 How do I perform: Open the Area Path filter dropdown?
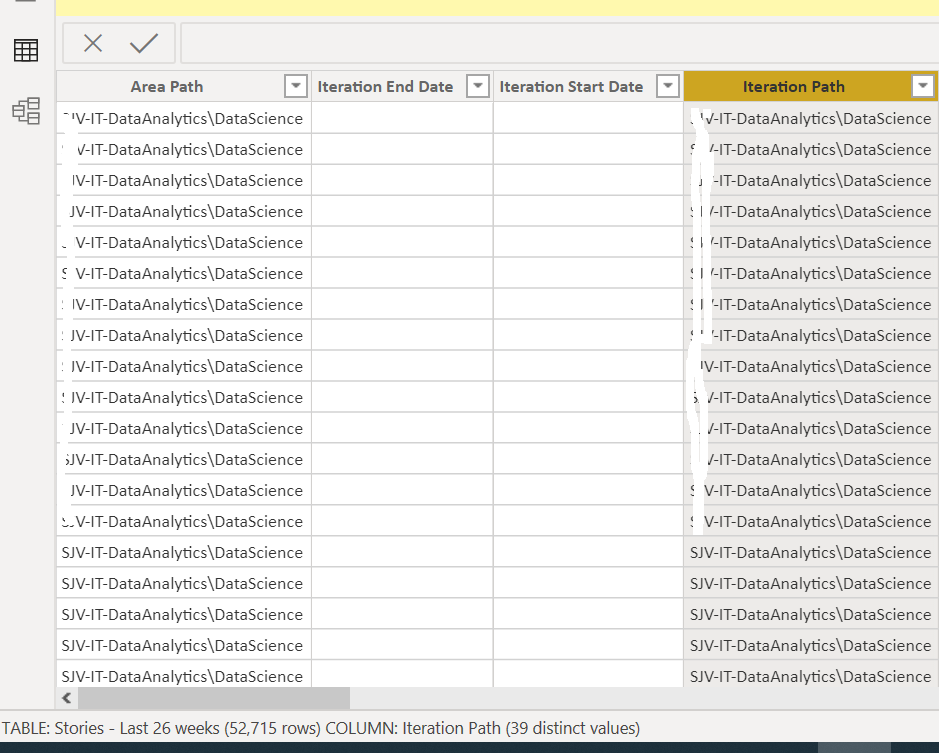coord(295,86)
